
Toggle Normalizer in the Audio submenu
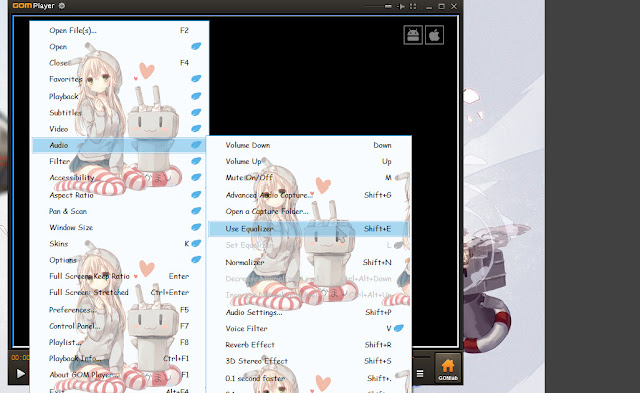(308, 262)
